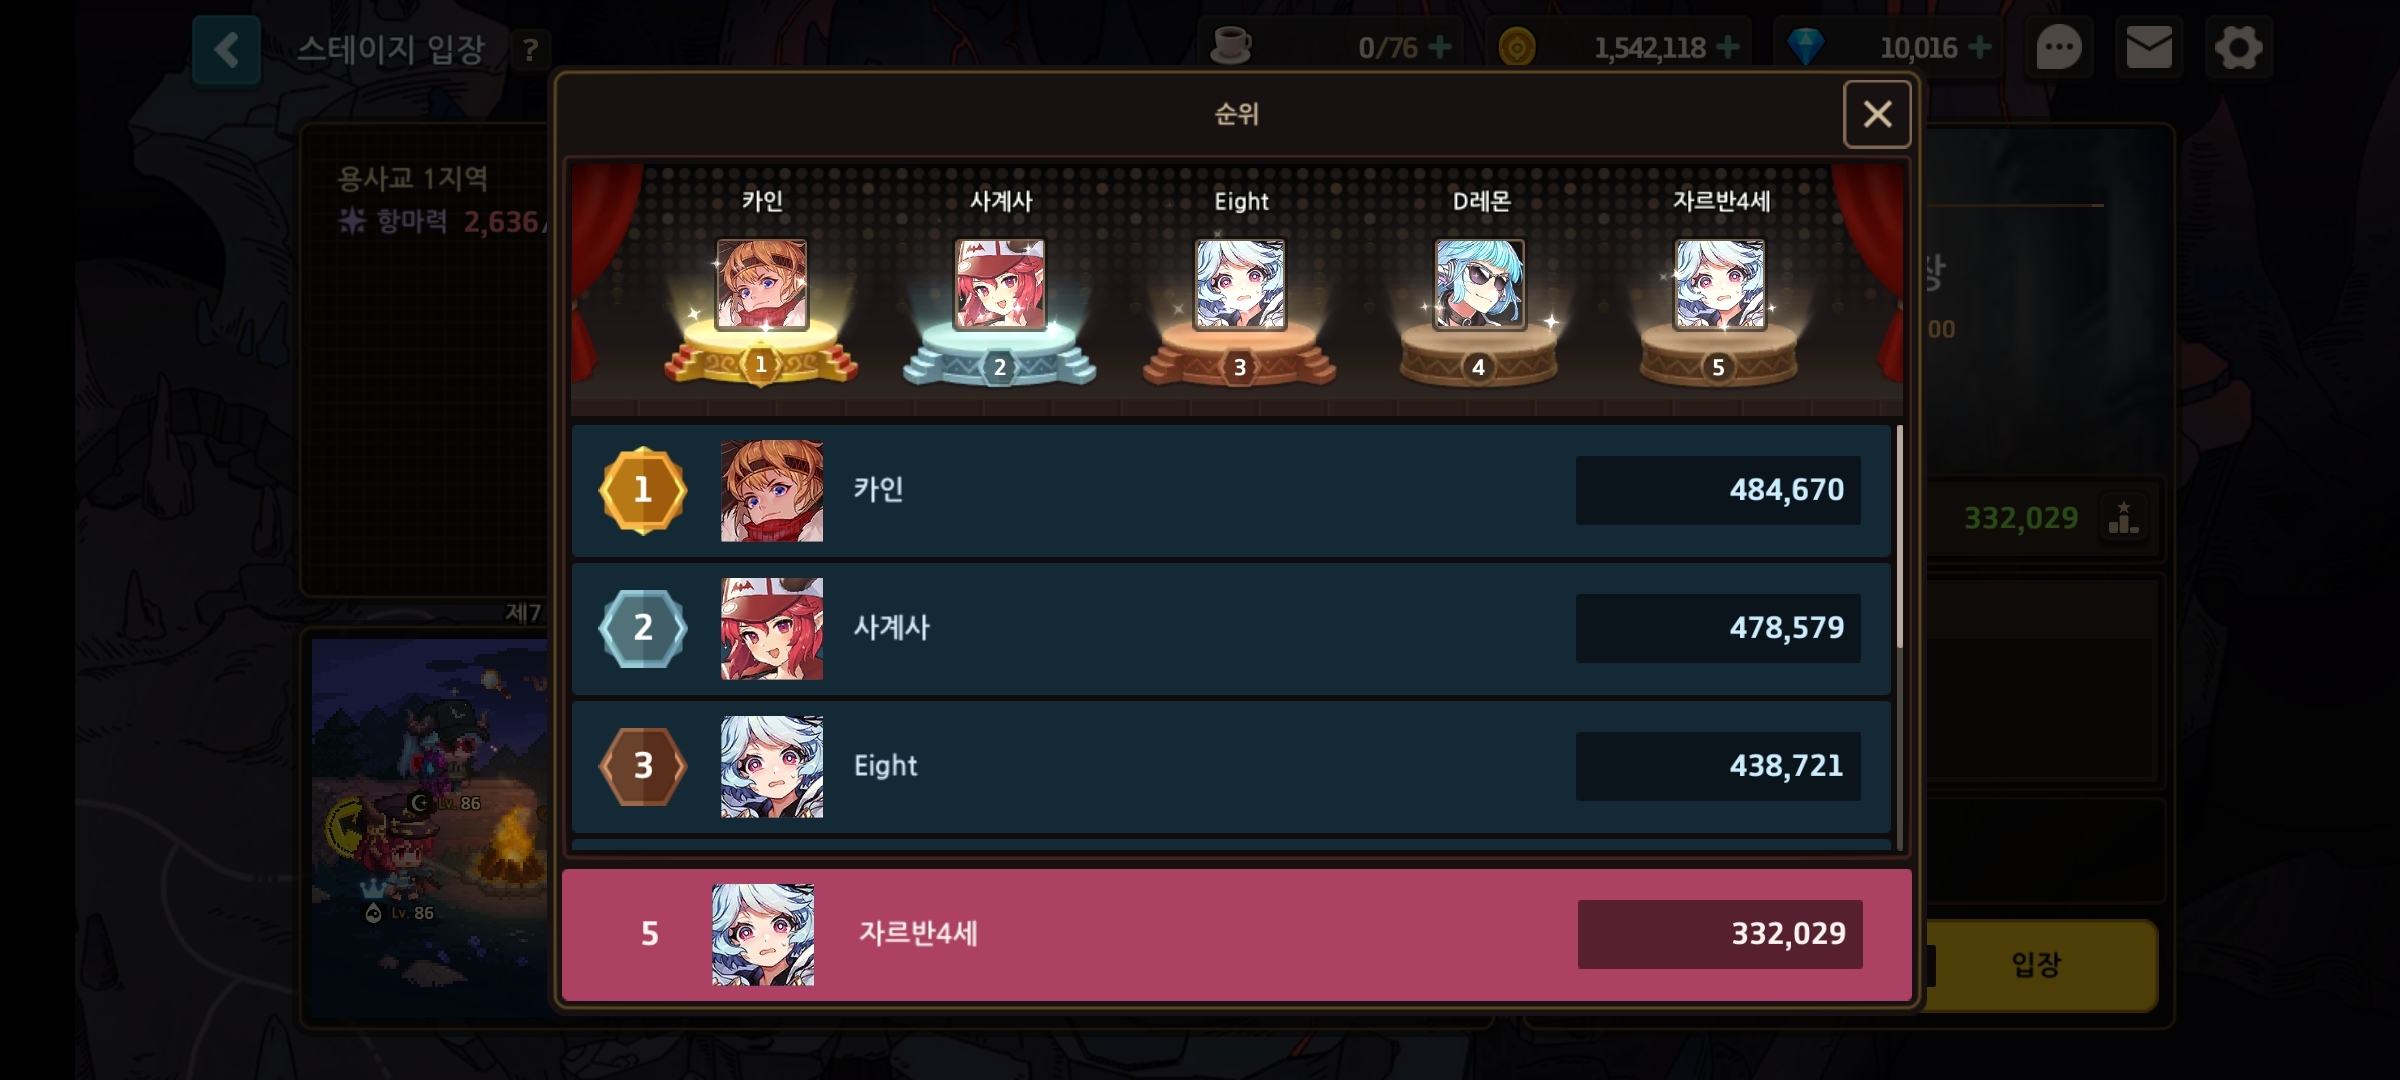Open the settings gear
The image size is (2400, 1080).
2238,47
